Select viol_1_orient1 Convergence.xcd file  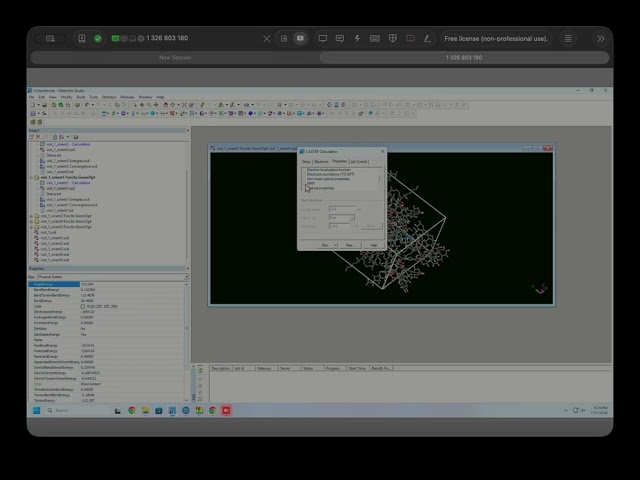point(71,205)
